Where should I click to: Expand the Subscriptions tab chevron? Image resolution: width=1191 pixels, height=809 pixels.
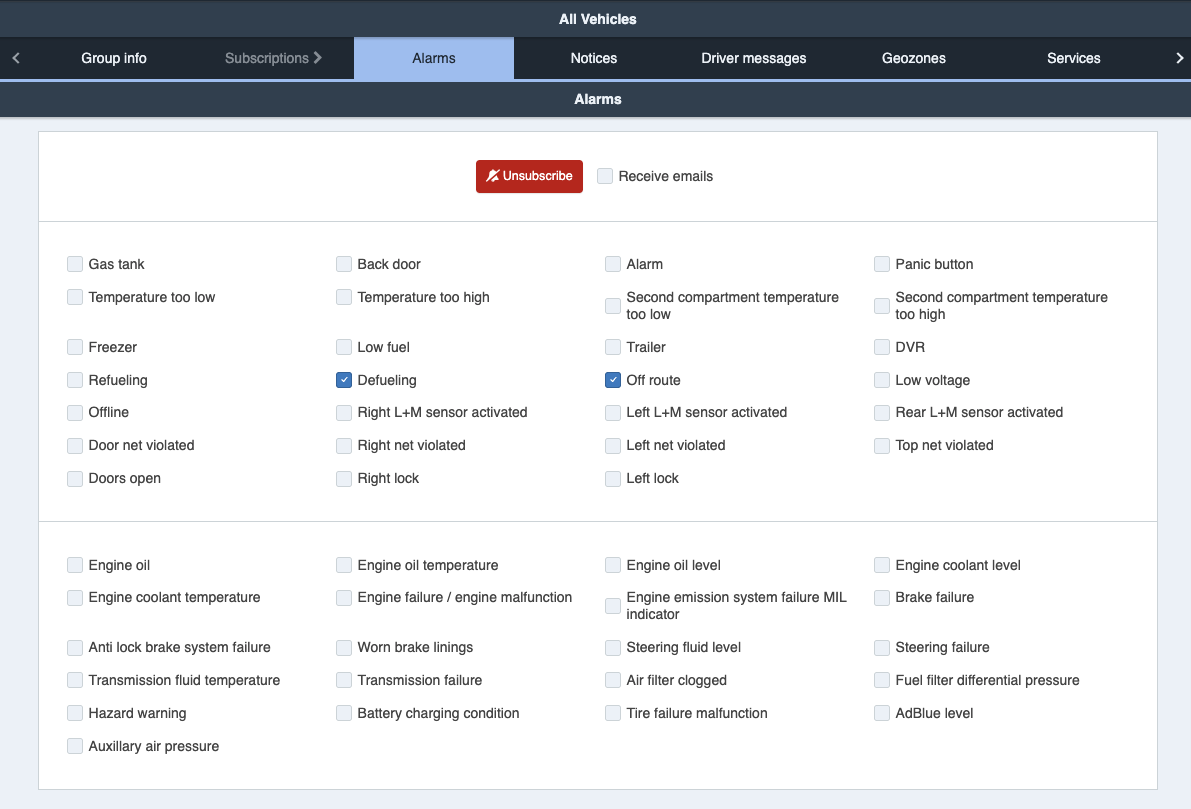[318, 58]
